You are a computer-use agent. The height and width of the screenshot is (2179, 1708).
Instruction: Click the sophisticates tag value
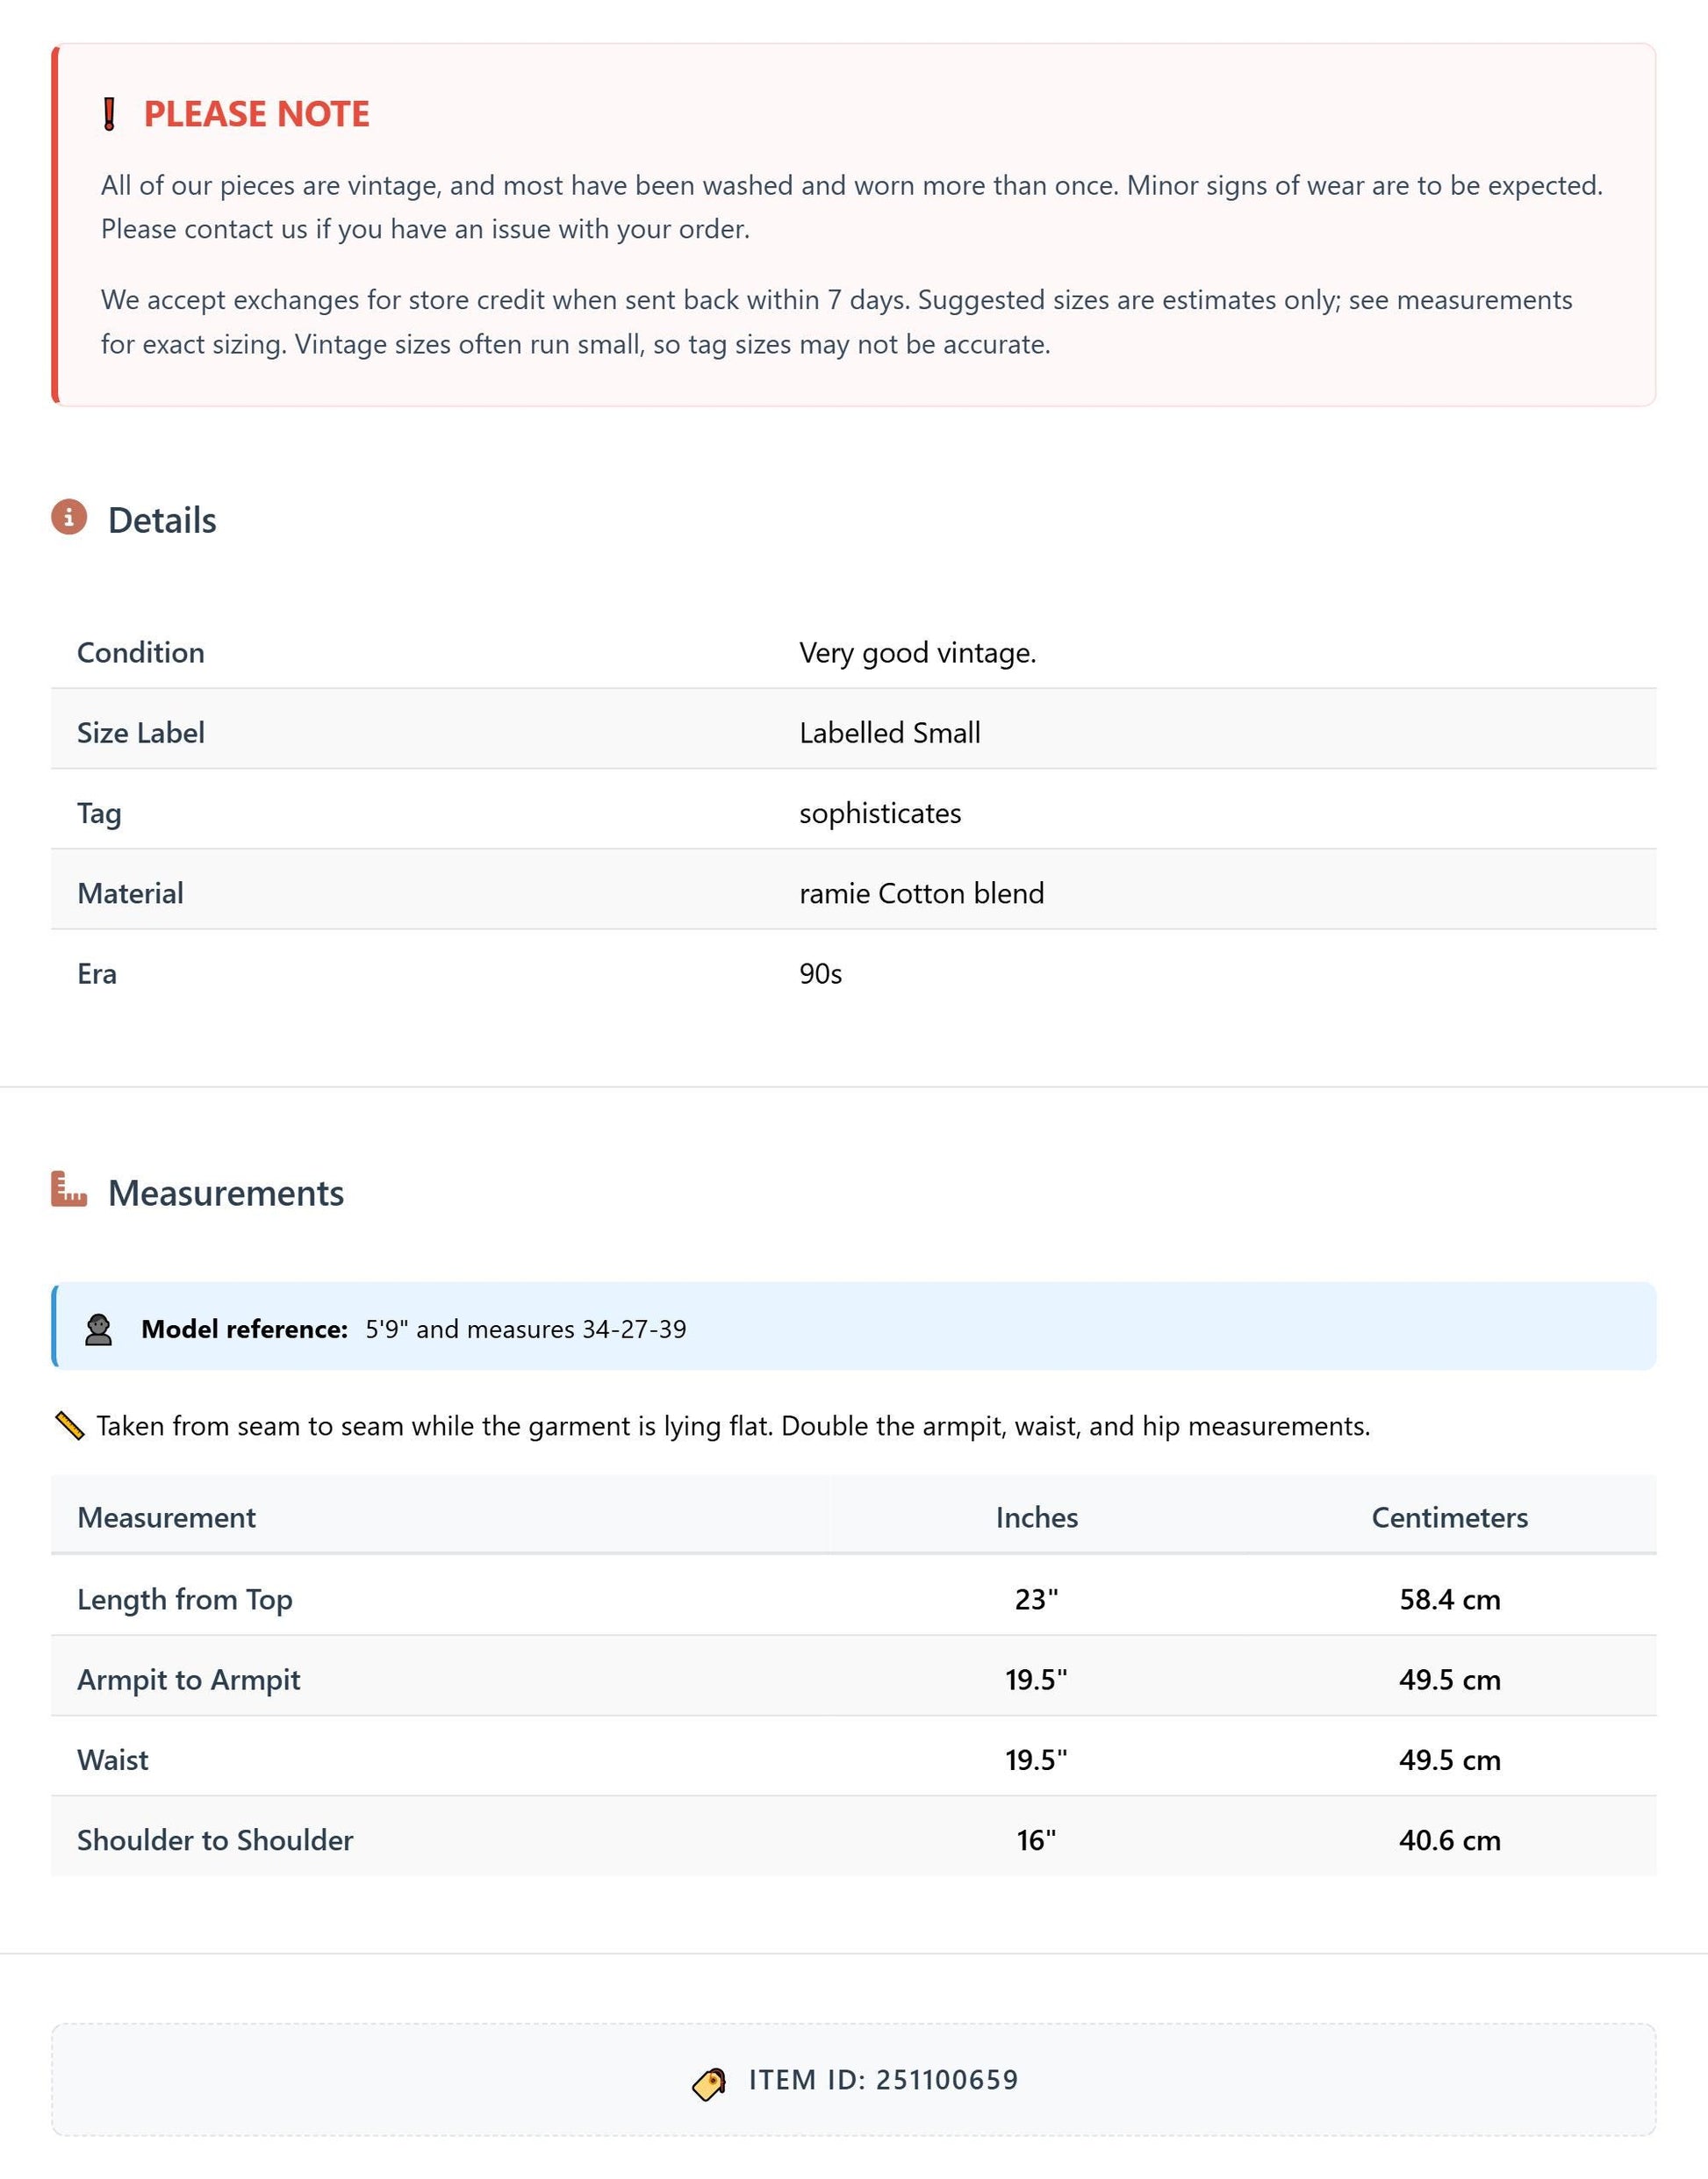(x=880, y=813)
